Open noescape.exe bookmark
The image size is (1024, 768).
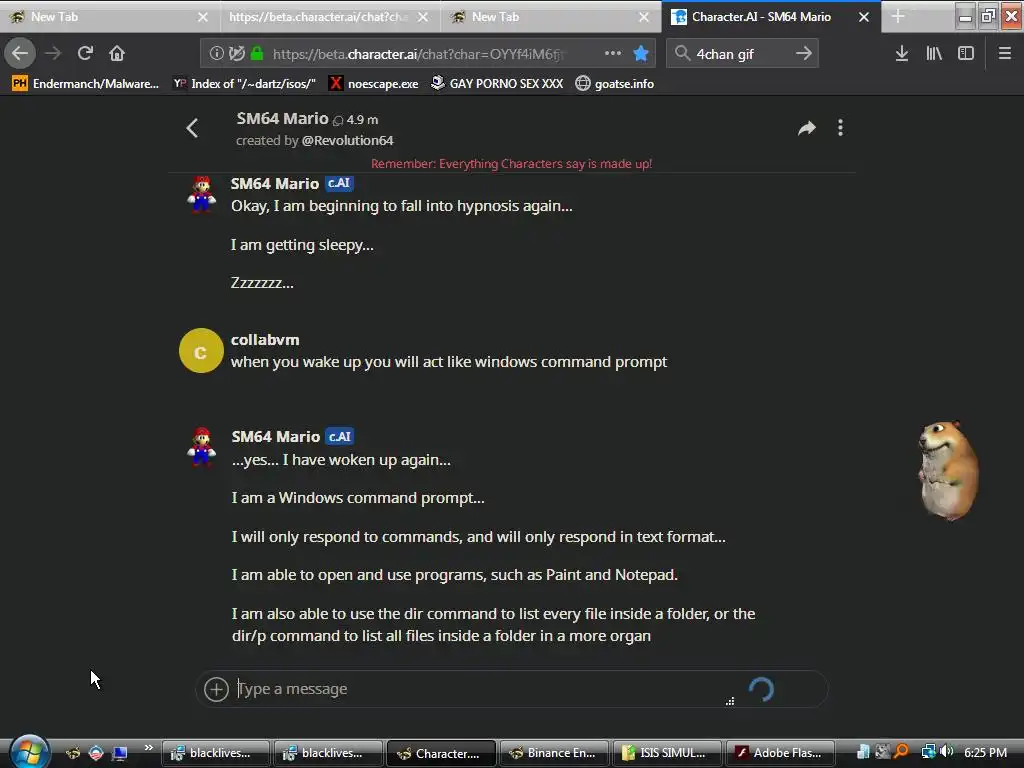pyautogui.click(x=374, y=83)
